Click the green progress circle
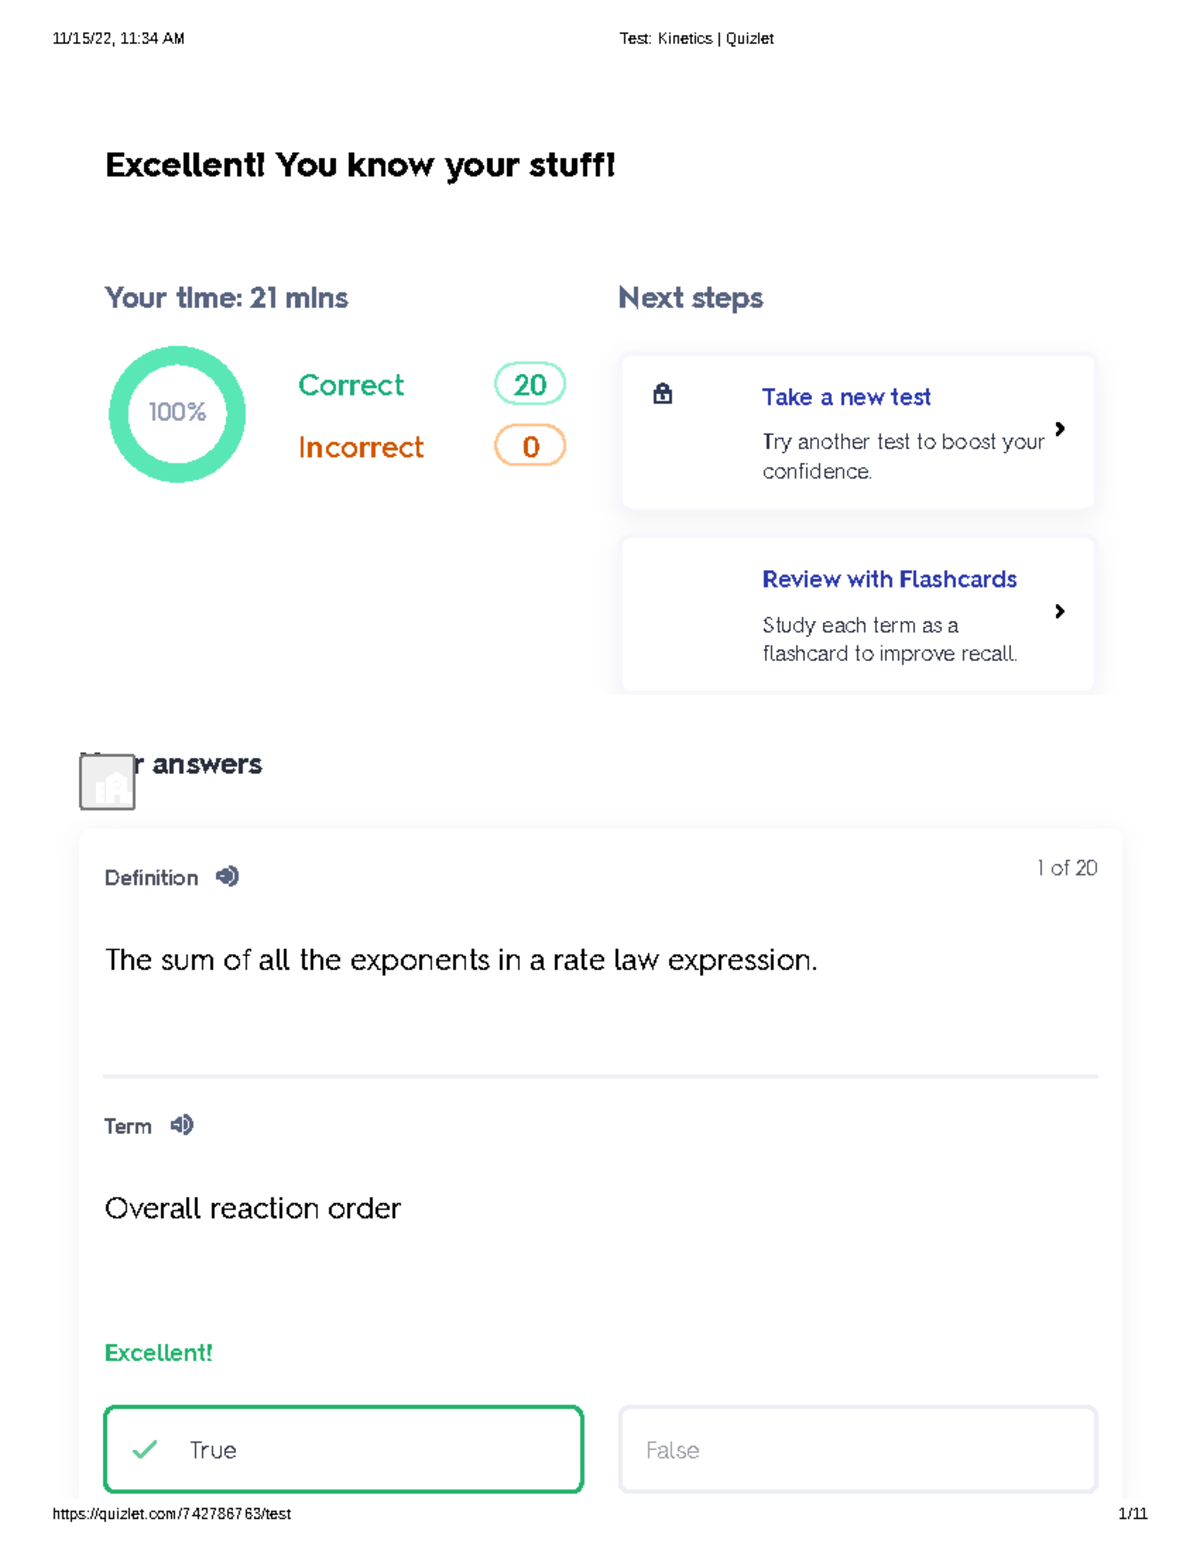Screen dimensions: 1200x1553 pyautogui.click(x=177, y=413)
